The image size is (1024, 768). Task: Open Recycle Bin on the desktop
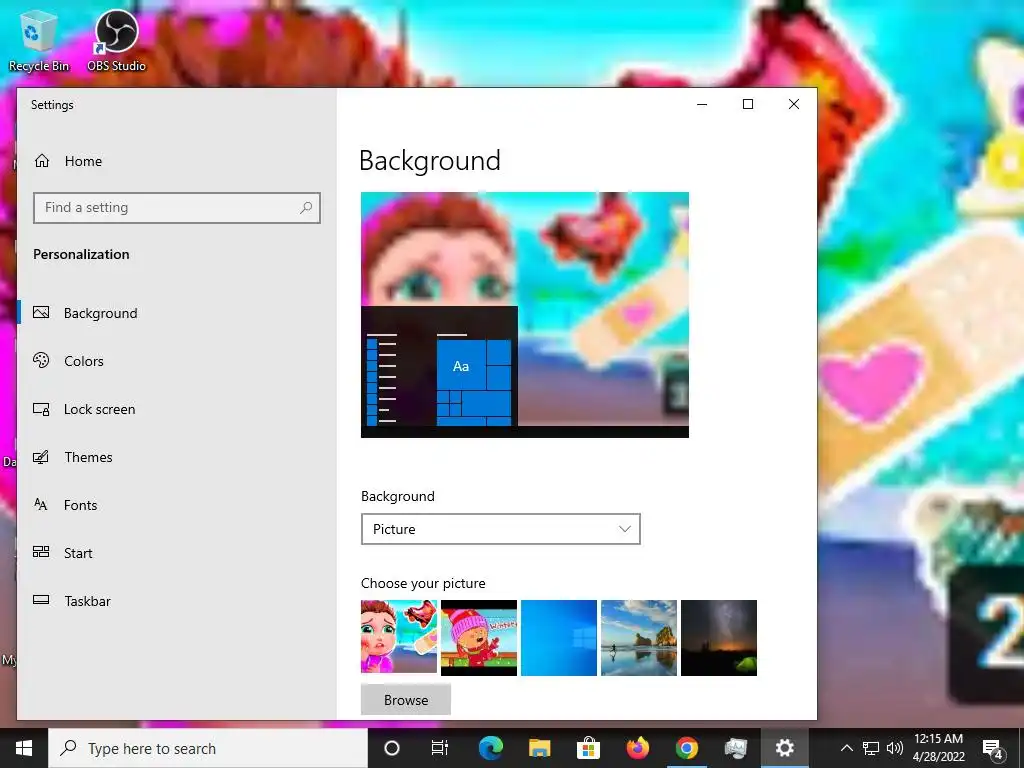pos(39,40)
